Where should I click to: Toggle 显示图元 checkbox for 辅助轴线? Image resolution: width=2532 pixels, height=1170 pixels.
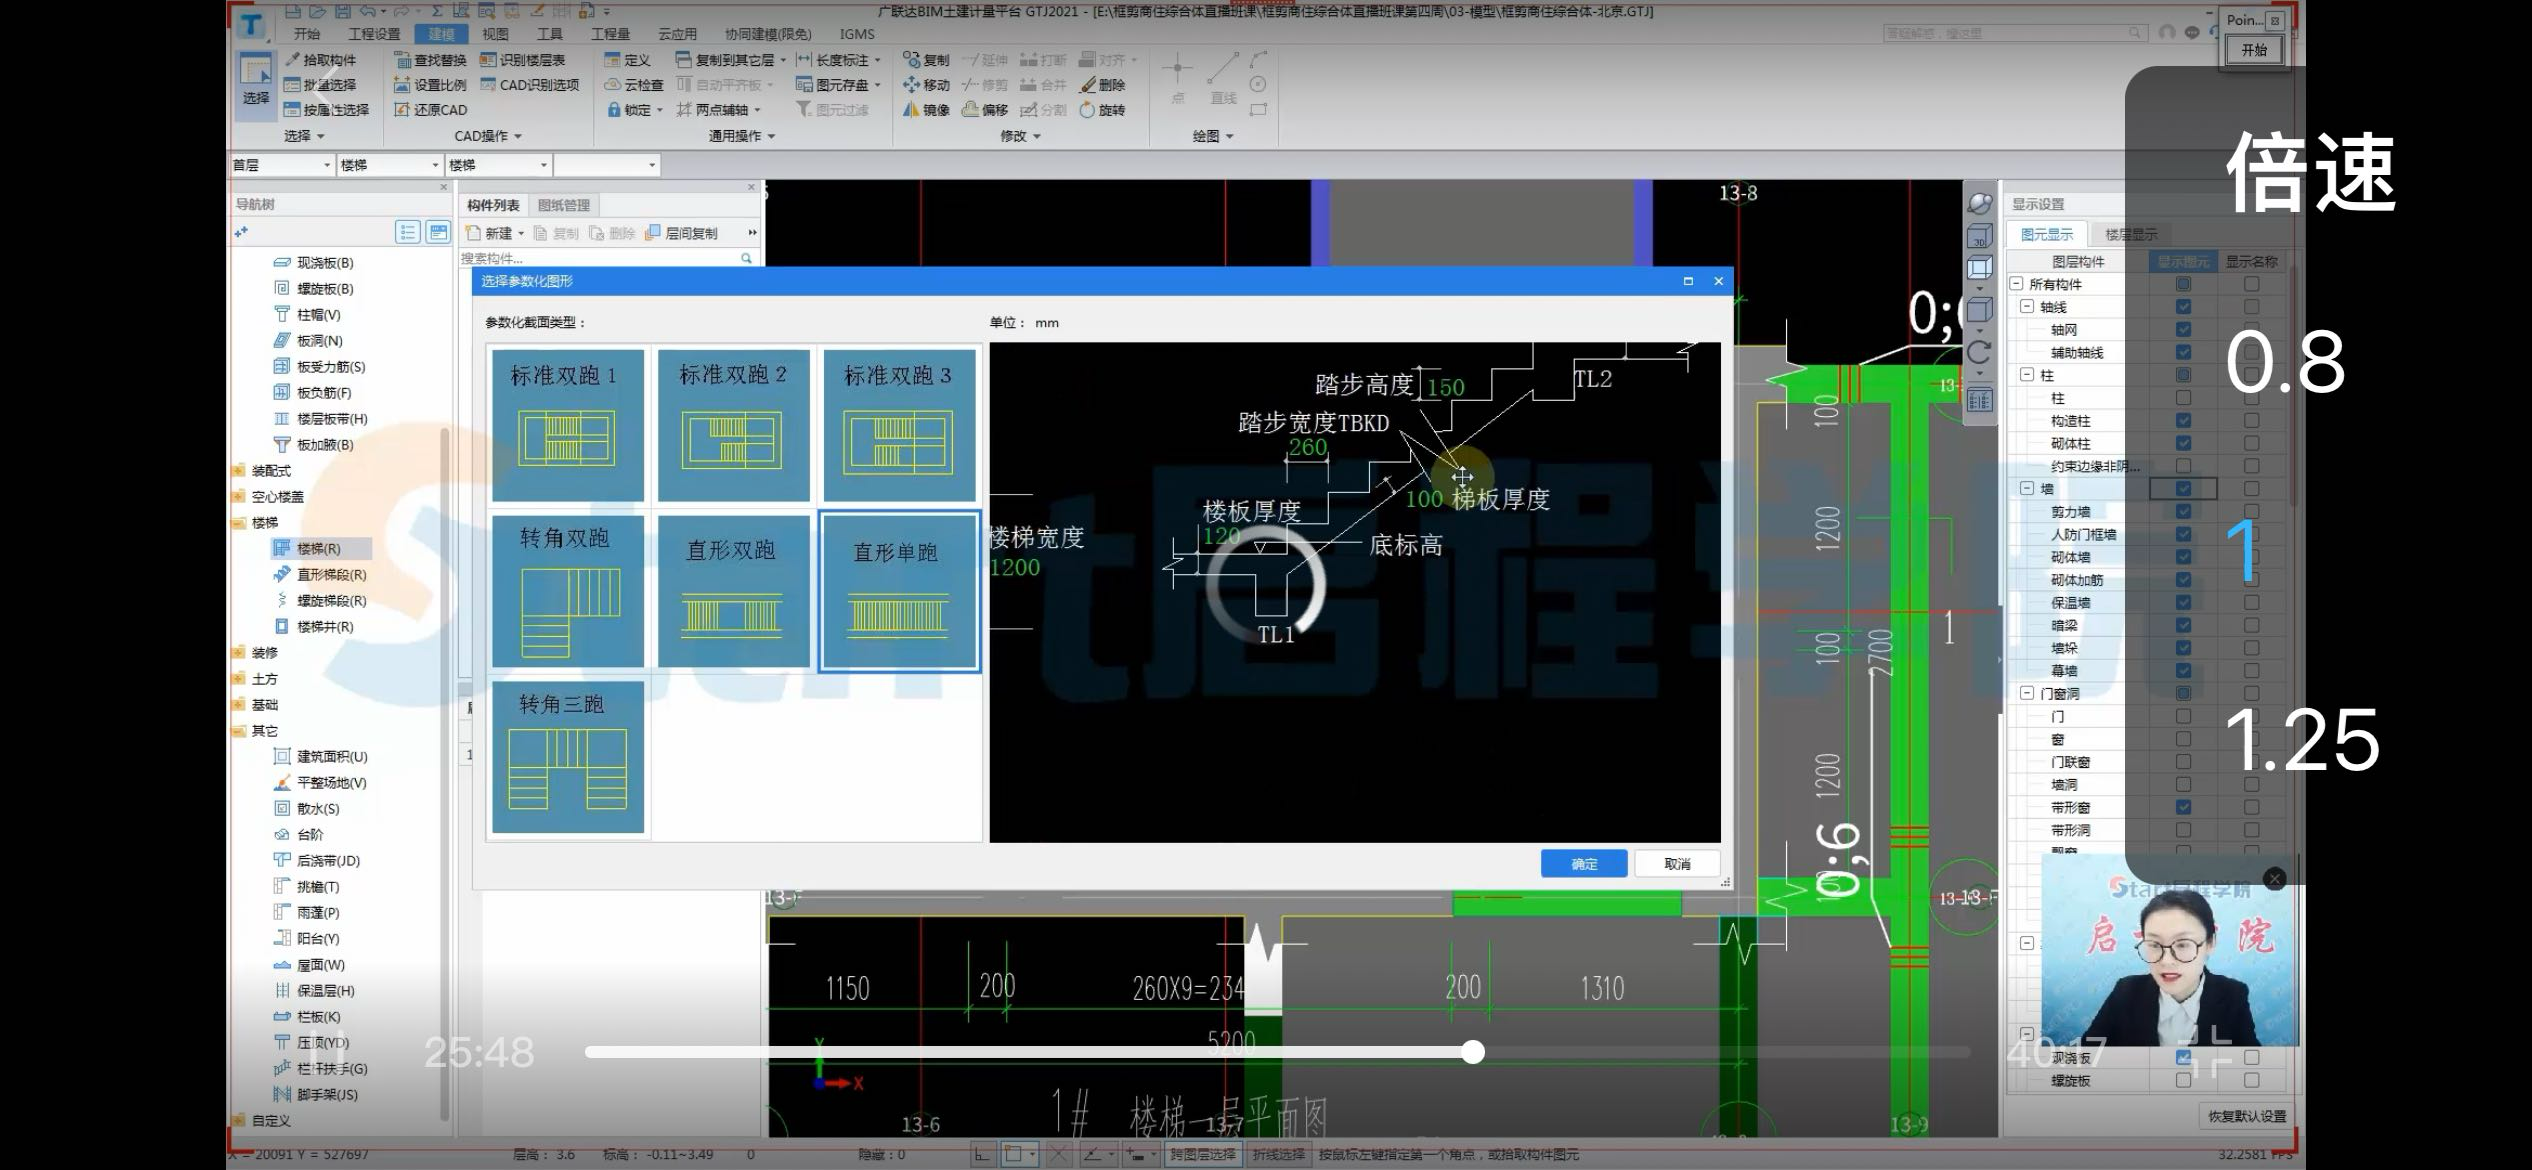pyautogui.click(x=2183, y=352)
